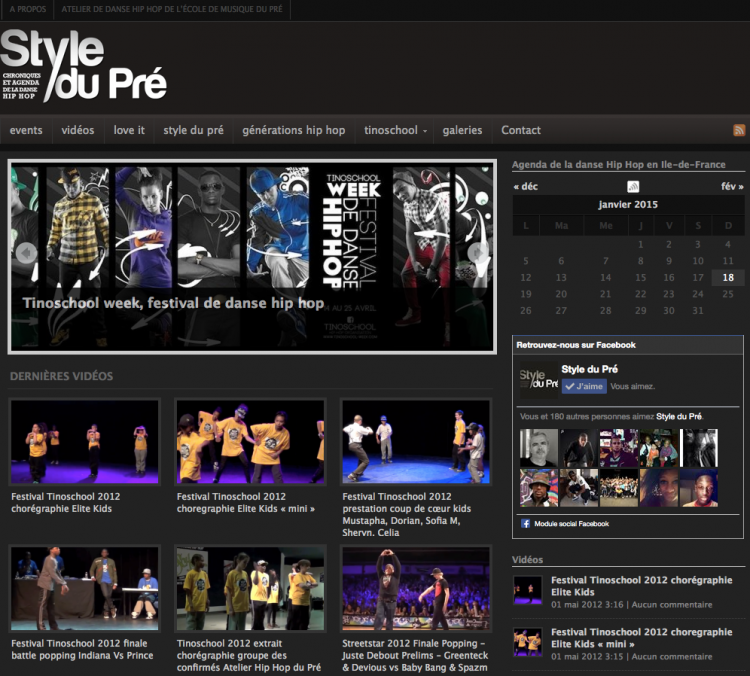Click sidebar thumbnail for Elite Kids mini video
This screenshot has width=750, height=676.
pyautogui.click(x=528, y=642)
